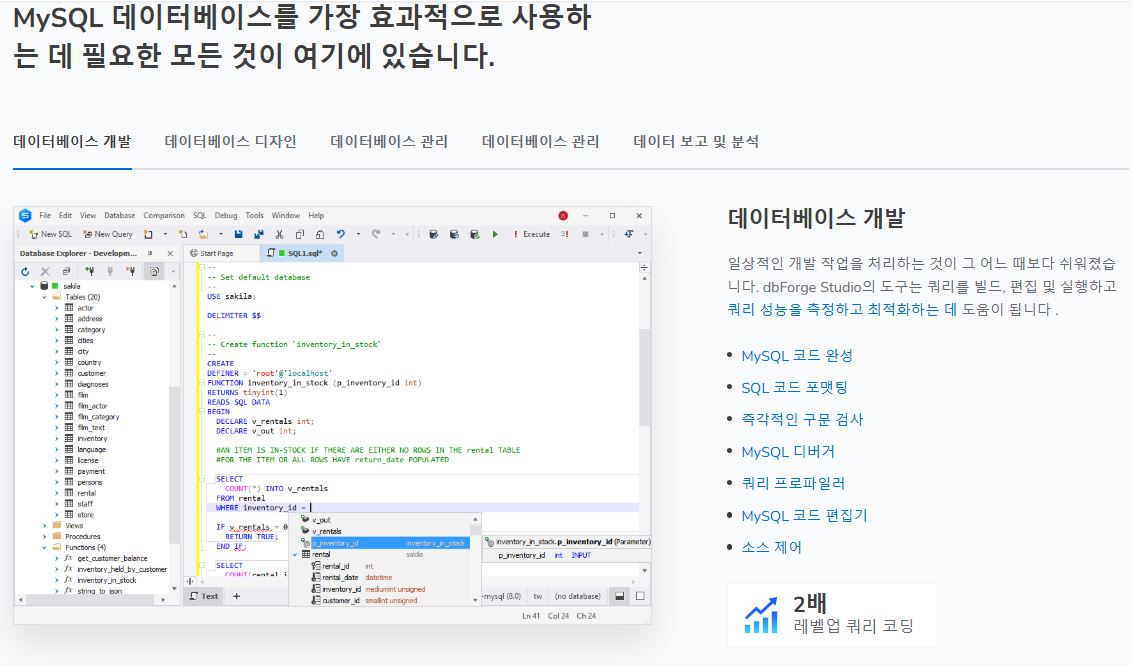Open the MySQL 코드 편집기 link
The image size is (1132, 666).
(x=804, y=516)
